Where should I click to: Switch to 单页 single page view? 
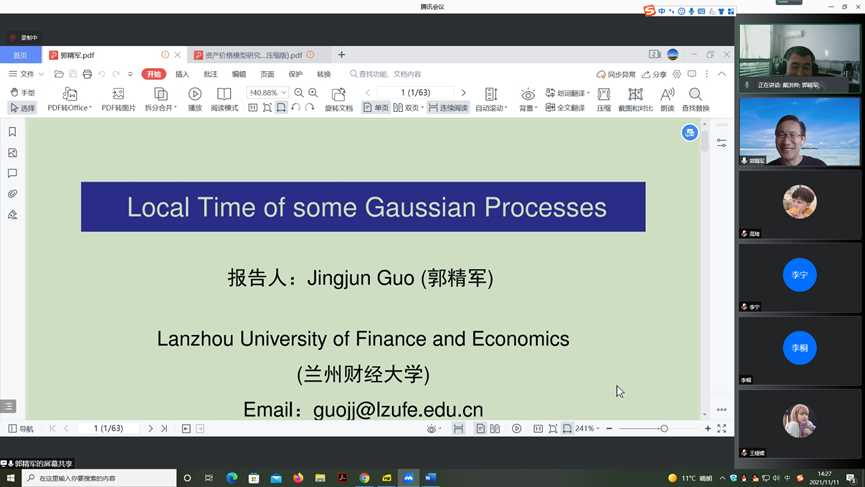[376, 108]
